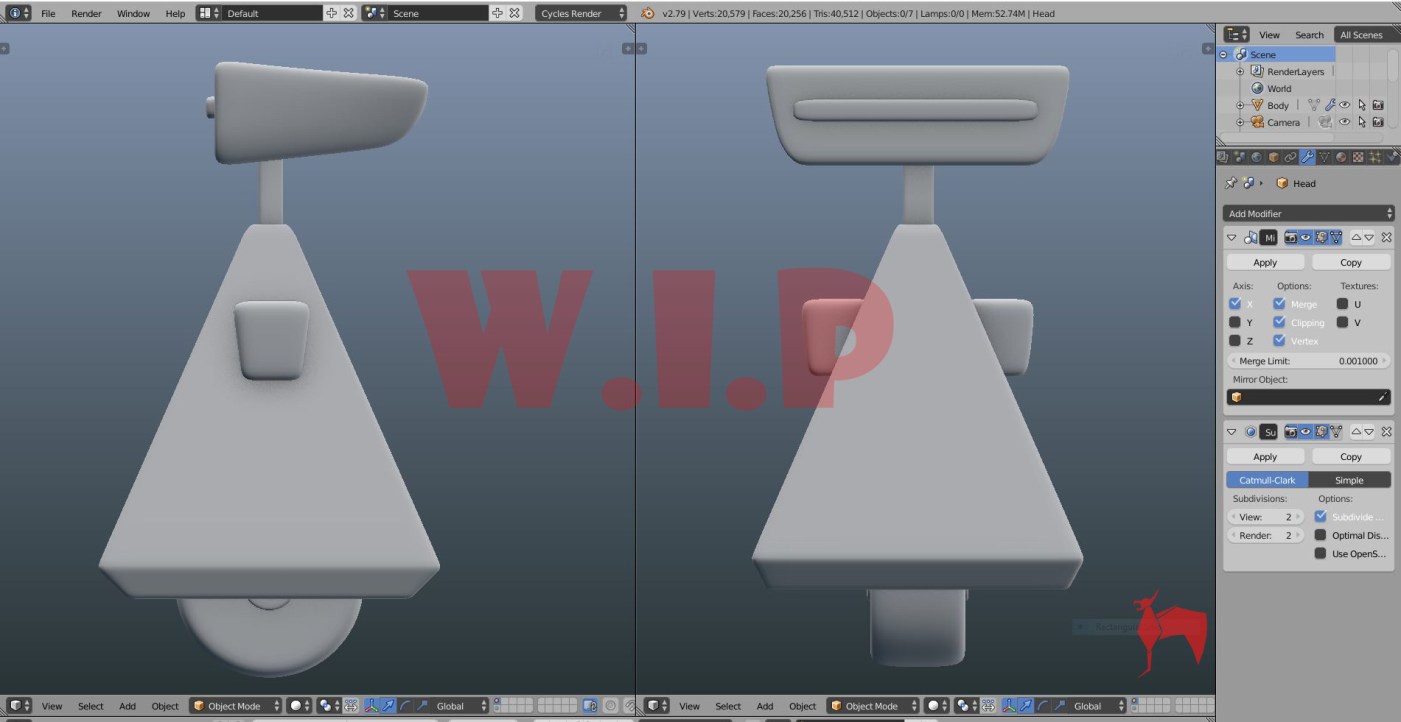Click the Material properties tab icon
The height and width of the screenshot is (722, 1401).
(x=1341, y=157)
